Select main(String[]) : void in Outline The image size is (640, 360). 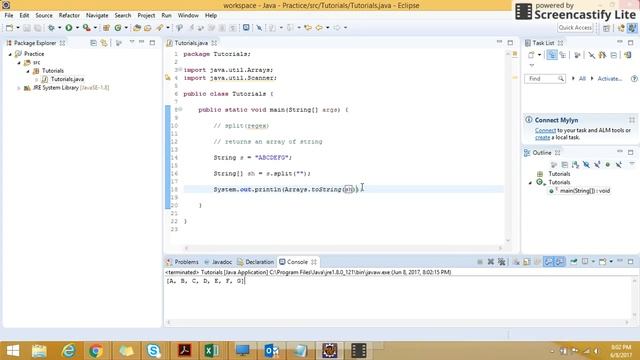(584, 191)
